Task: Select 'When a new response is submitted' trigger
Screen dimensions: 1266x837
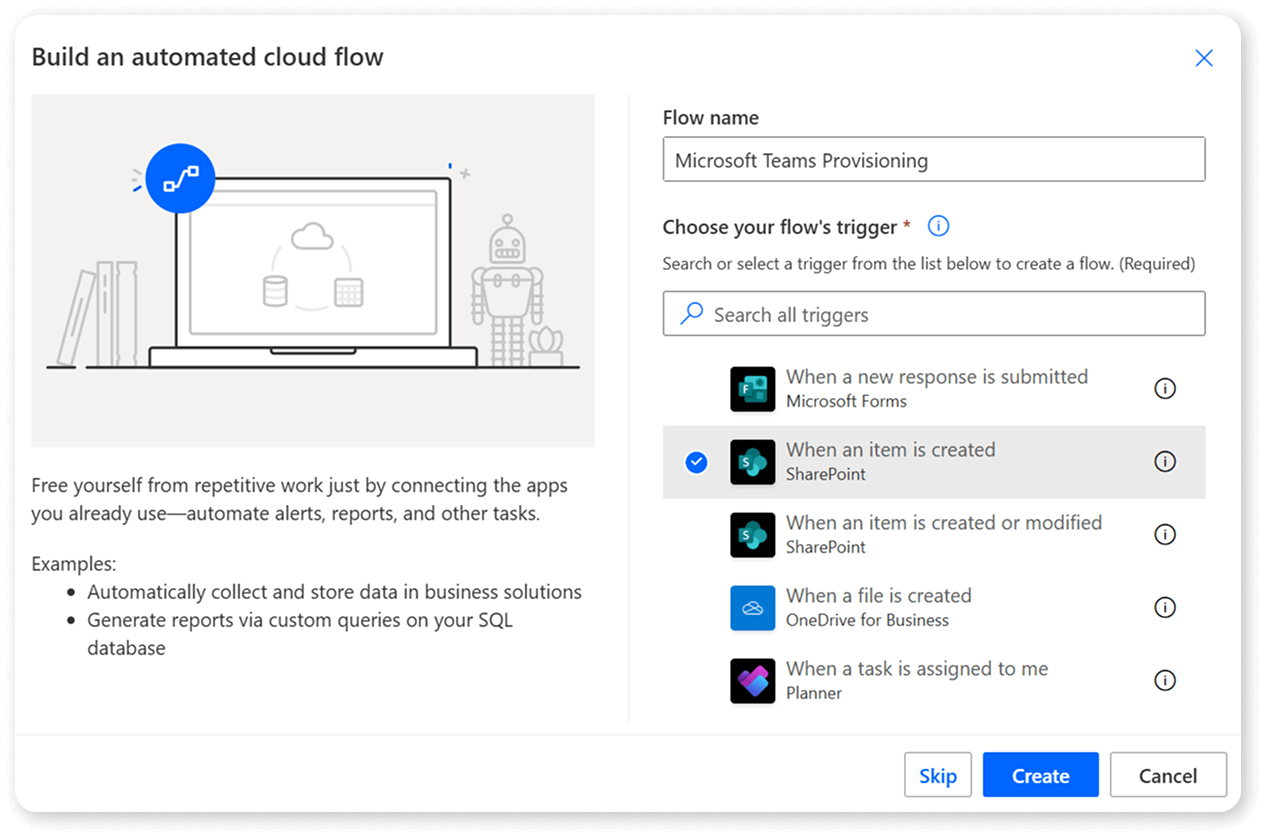Action: (x=934, y=389)
